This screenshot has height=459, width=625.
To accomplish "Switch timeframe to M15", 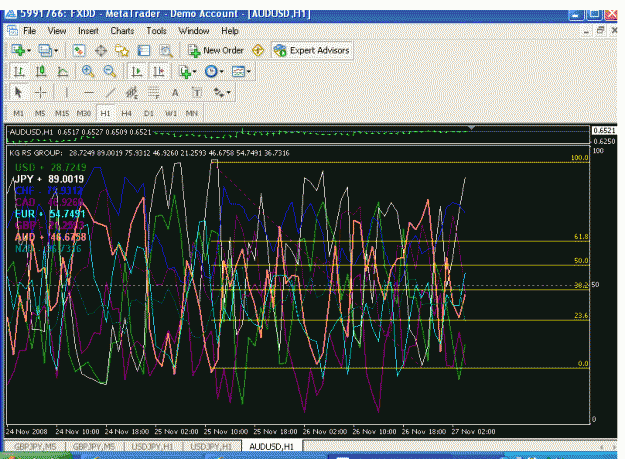I will pos(62,114).
